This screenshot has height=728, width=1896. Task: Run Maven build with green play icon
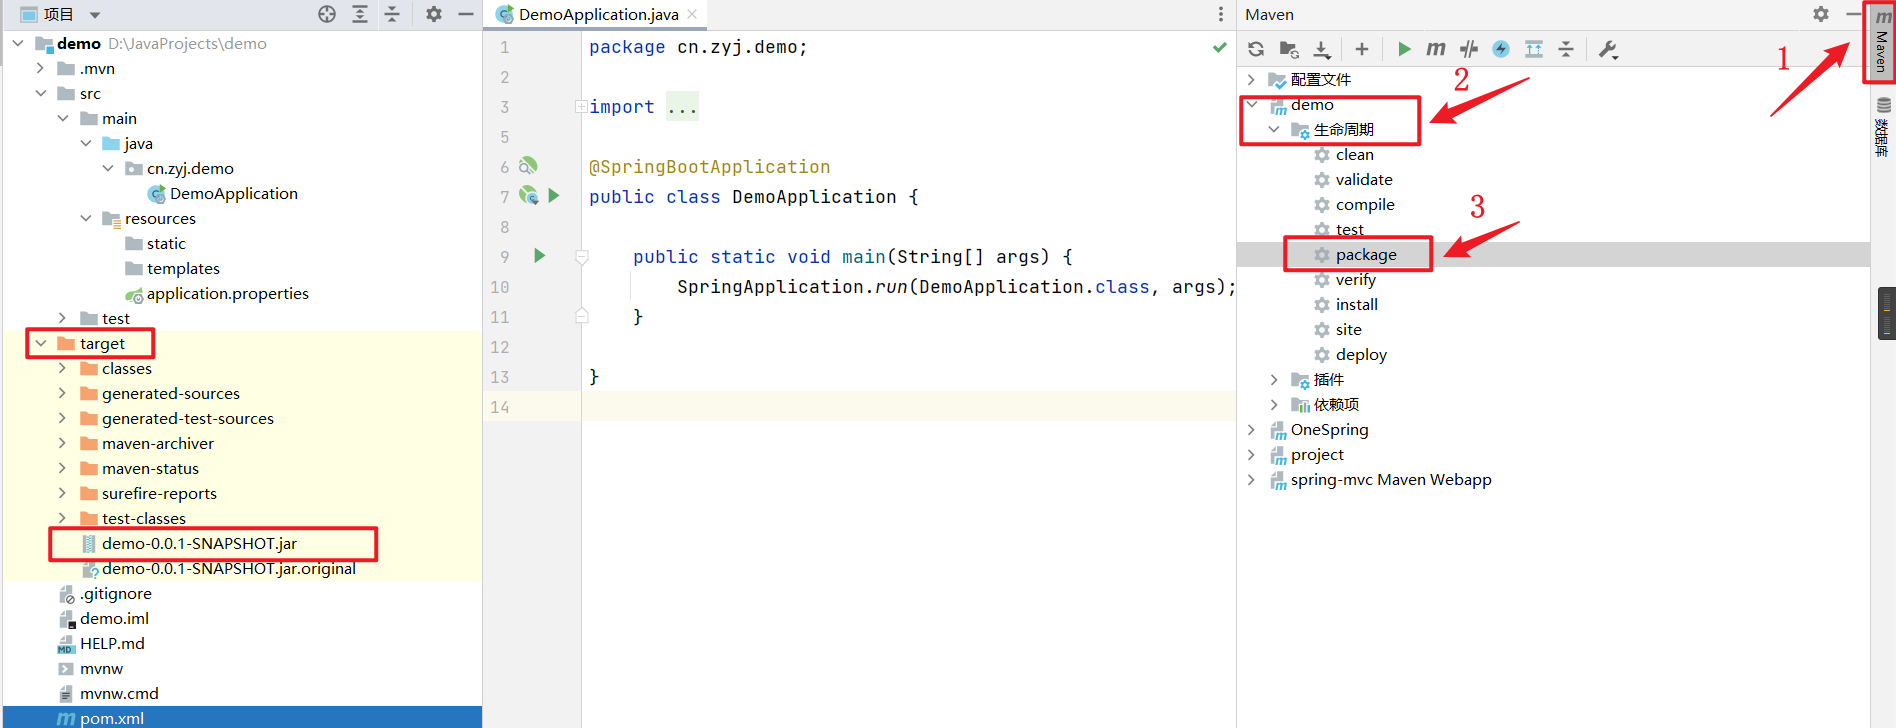tap(1404, 49)
